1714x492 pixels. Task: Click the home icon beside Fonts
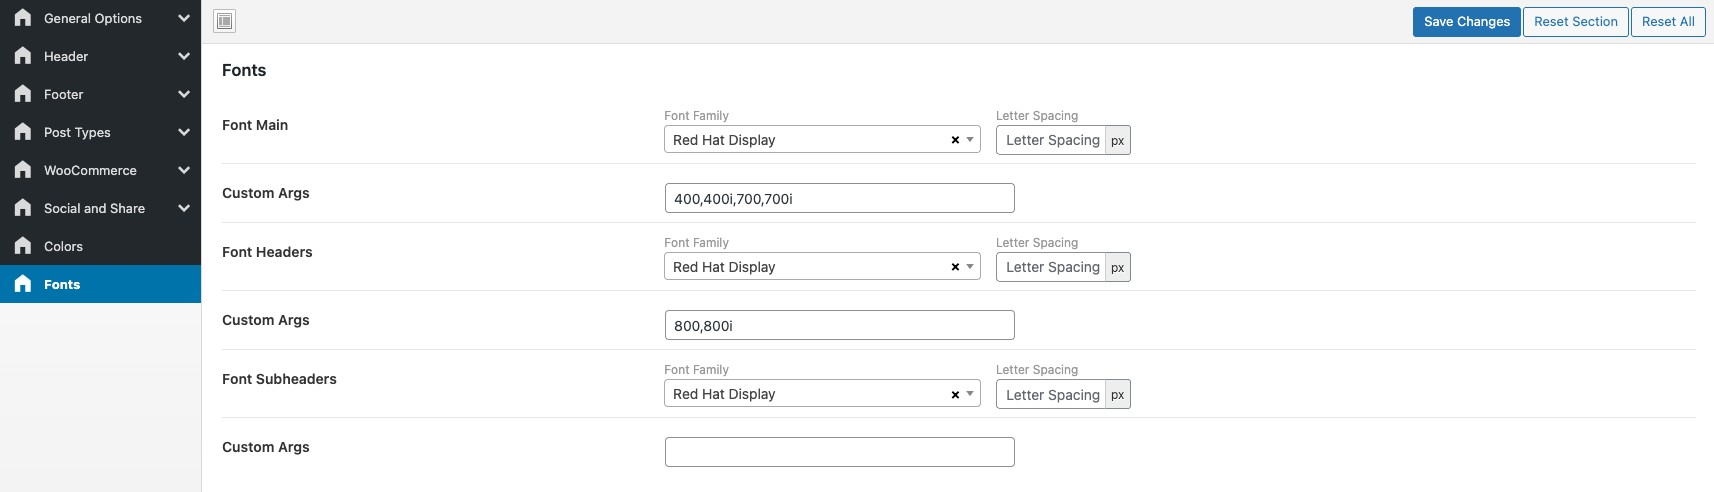click(23, 284)
